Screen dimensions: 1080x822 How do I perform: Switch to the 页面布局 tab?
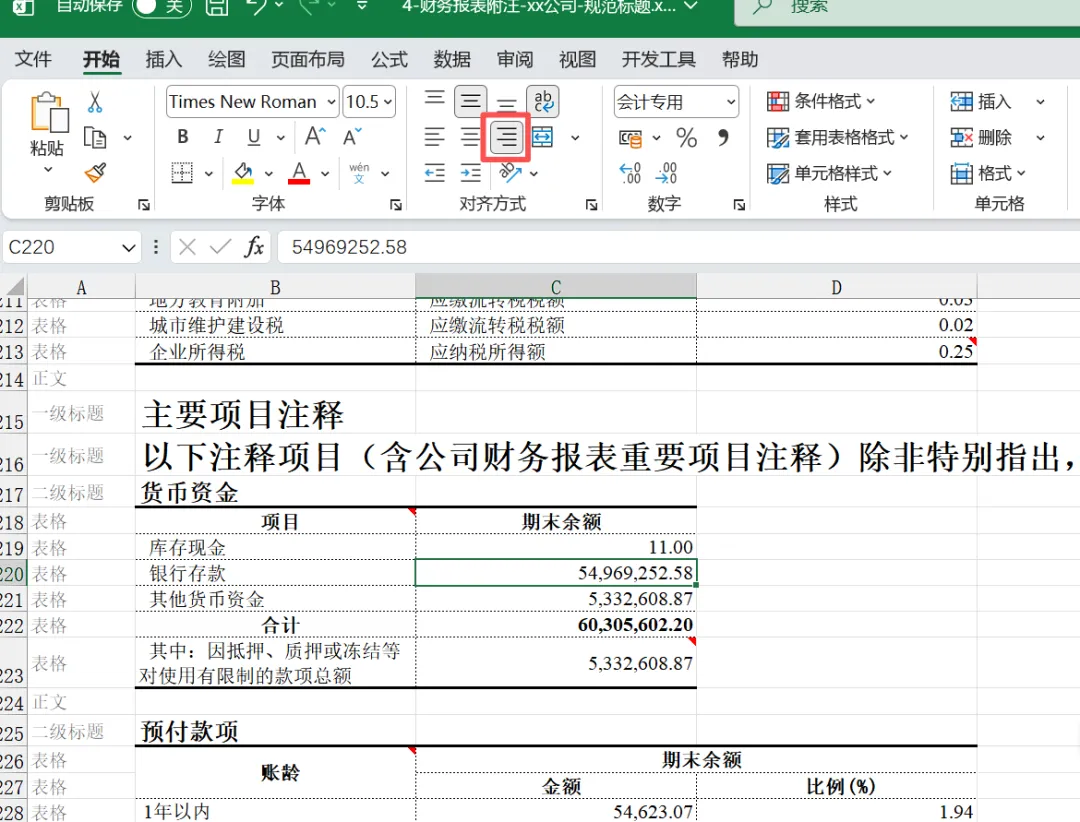point(308,59)
